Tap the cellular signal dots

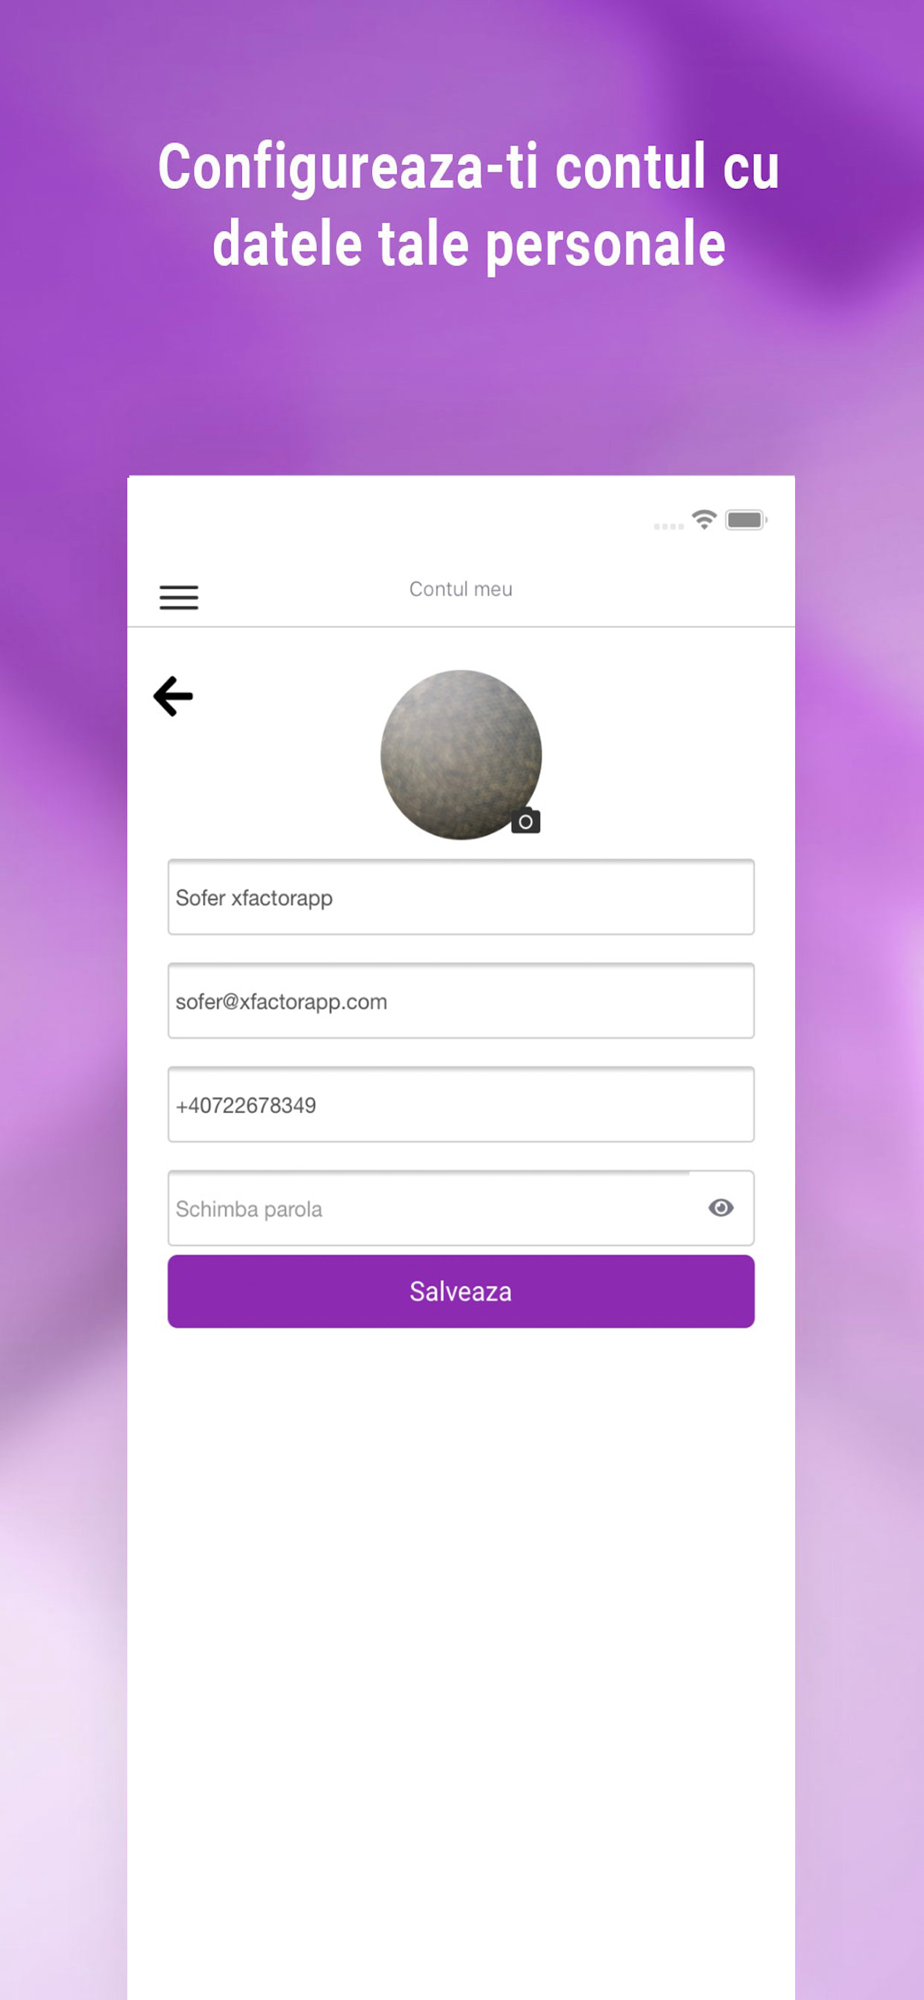click(669, 526)
